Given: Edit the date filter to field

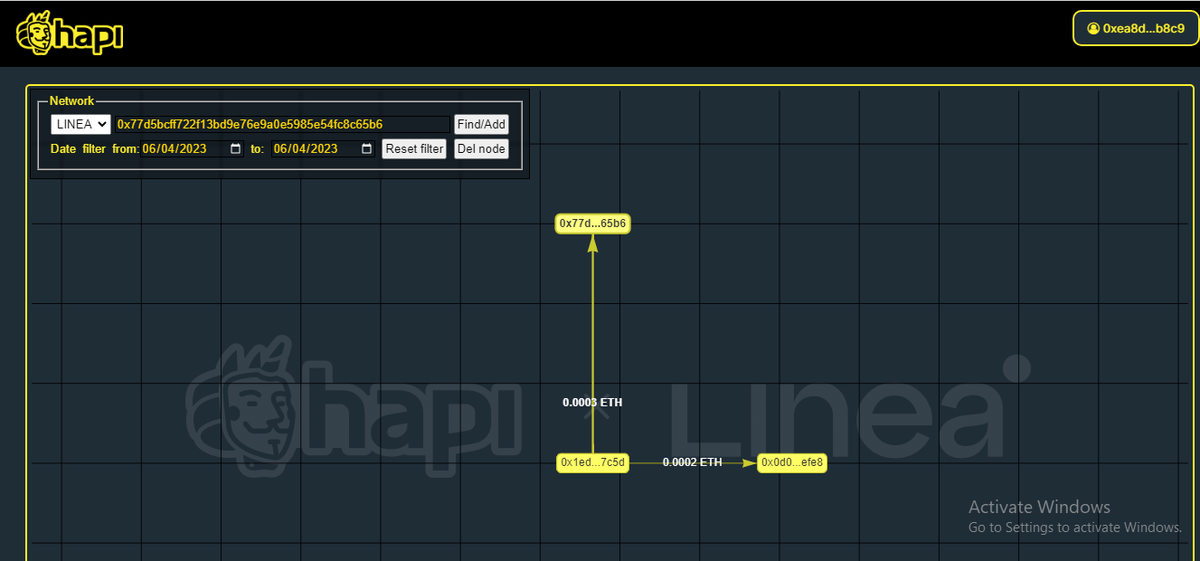Looking at the screenshot, I should tap(323, 149).
